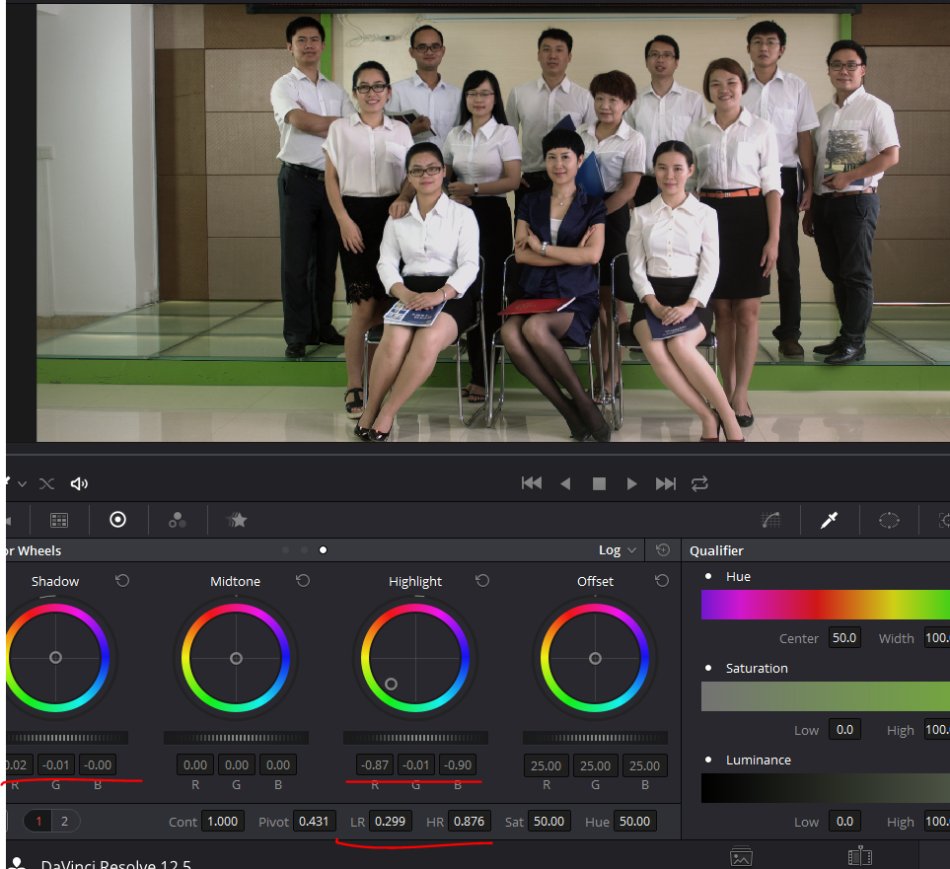Toggle the Hue qualifier on or off
The height and width of the screenshot is (869, 950).
tap(708, 576)
